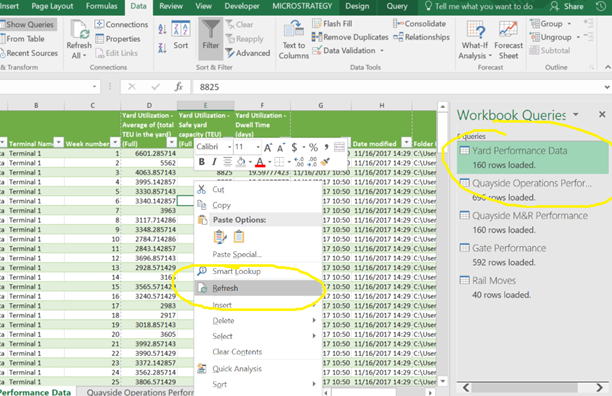
Task: Click the Consolidate tool
Action: tap(420, 24)
